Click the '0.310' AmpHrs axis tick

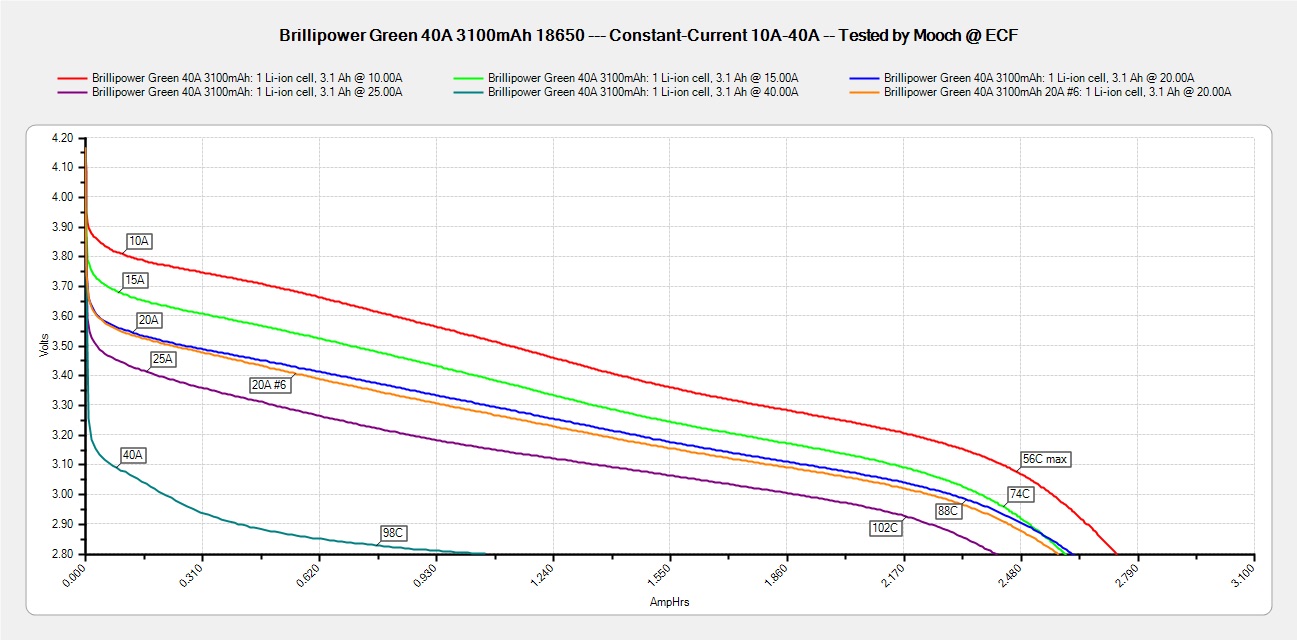(x=193, y=575)
